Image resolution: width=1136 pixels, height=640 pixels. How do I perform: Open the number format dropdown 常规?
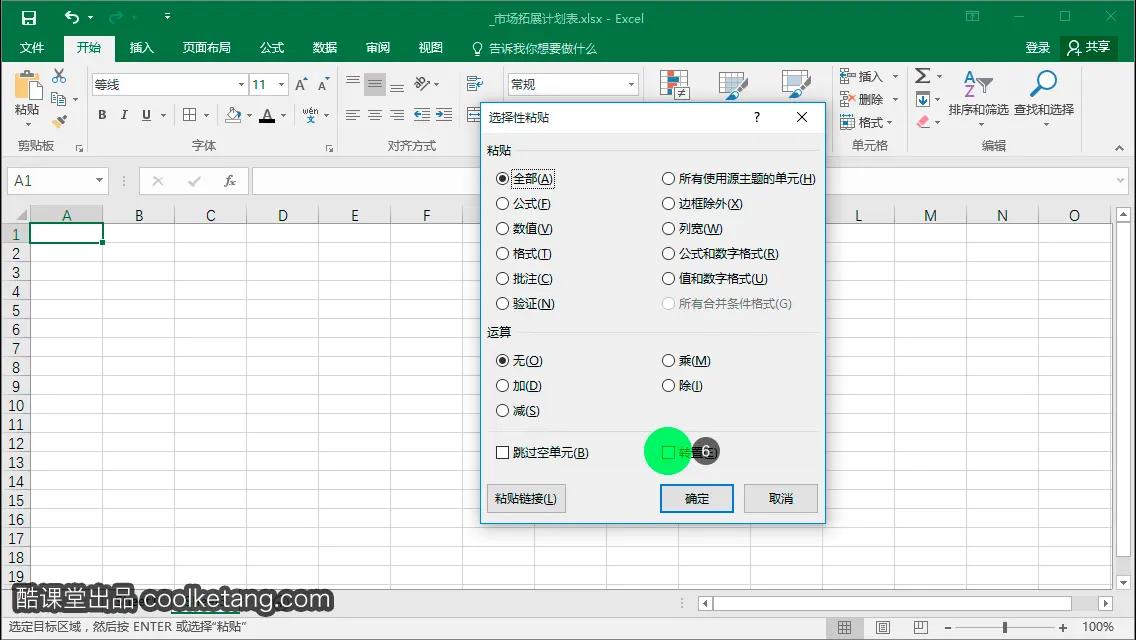(x=631, y=85)
